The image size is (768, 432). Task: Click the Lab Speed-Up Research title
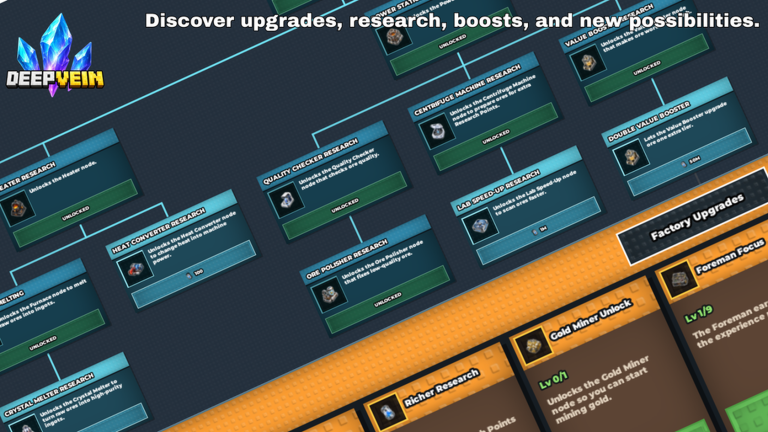pos(499,191)
